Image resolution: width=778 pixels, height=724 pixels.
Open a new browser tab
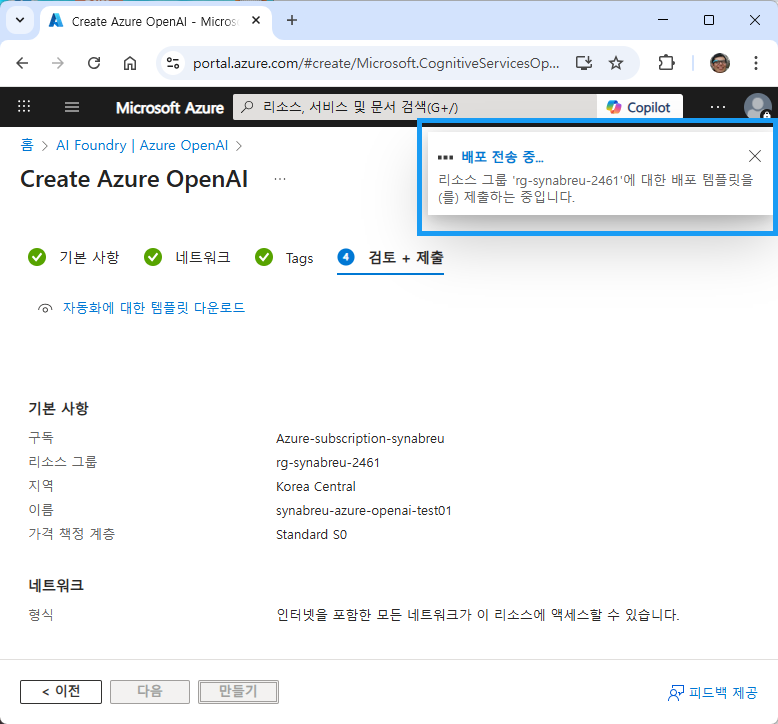point(292,20)
